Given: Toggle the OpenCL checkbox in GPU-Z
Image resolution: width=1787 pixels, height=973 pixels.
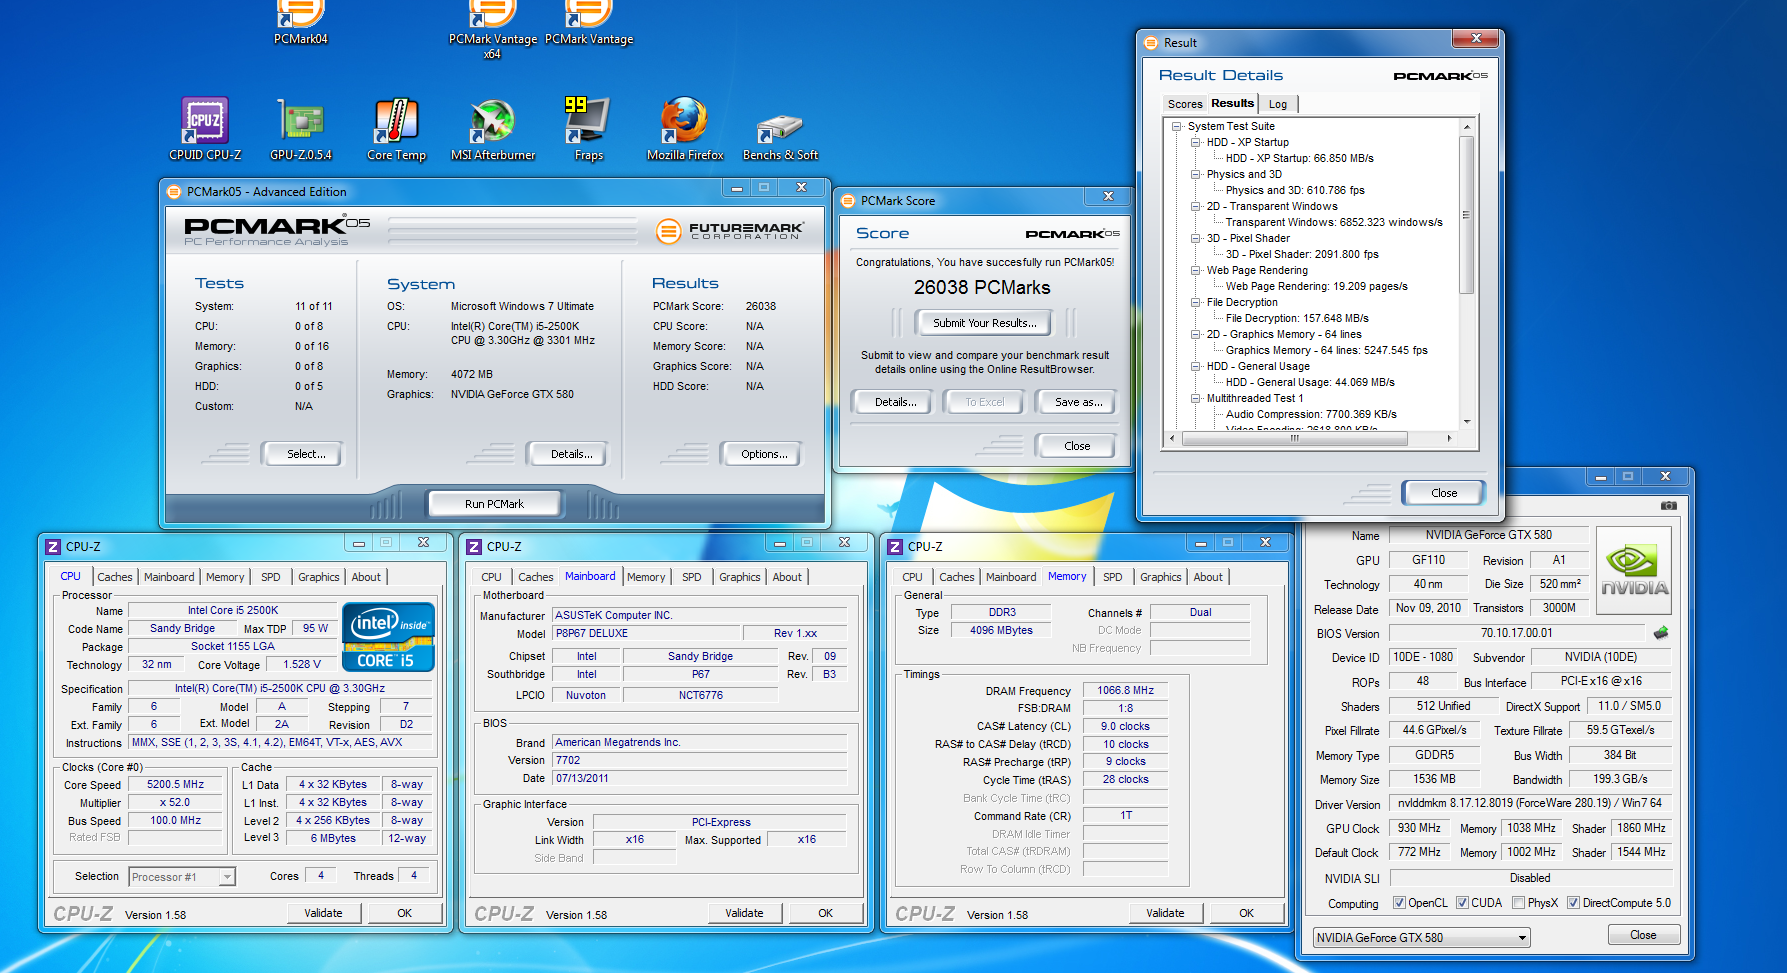Looking at the screenshot, I should [x=1399, y=903].
